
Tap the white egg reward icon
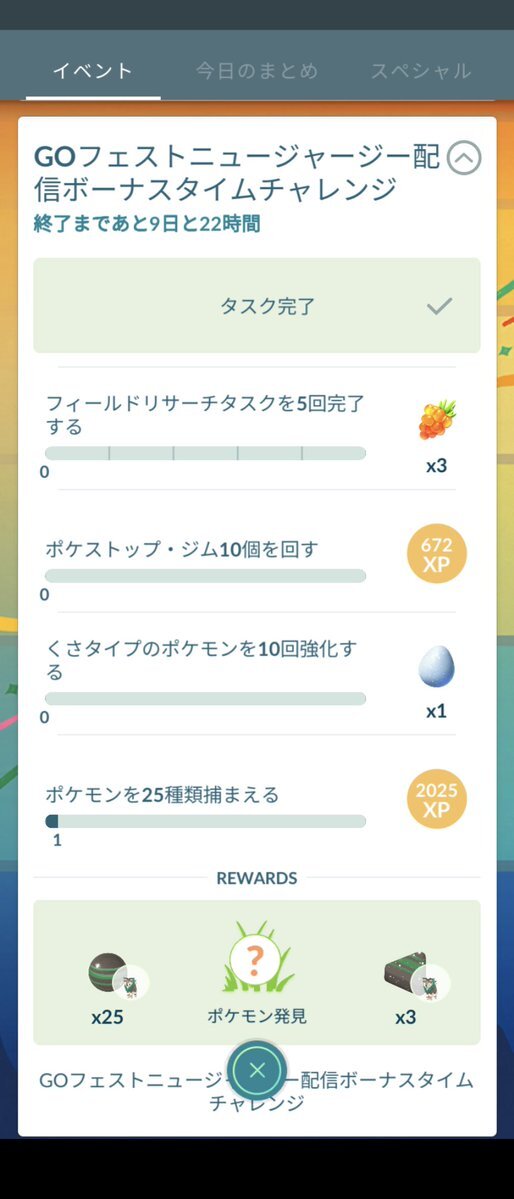pos(436,668)
